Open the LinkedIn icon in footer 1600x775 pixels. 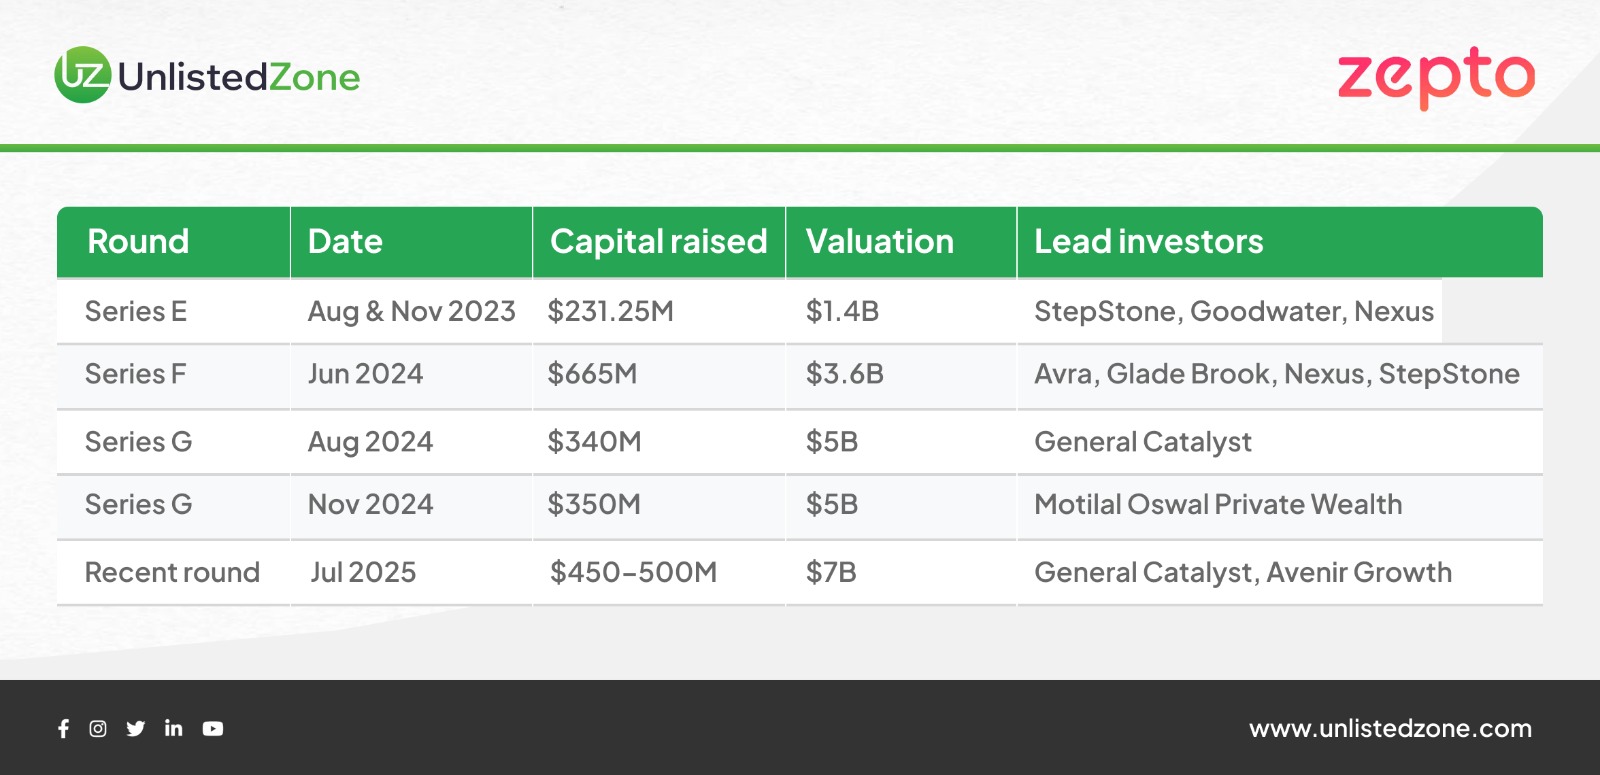(174, 728)
